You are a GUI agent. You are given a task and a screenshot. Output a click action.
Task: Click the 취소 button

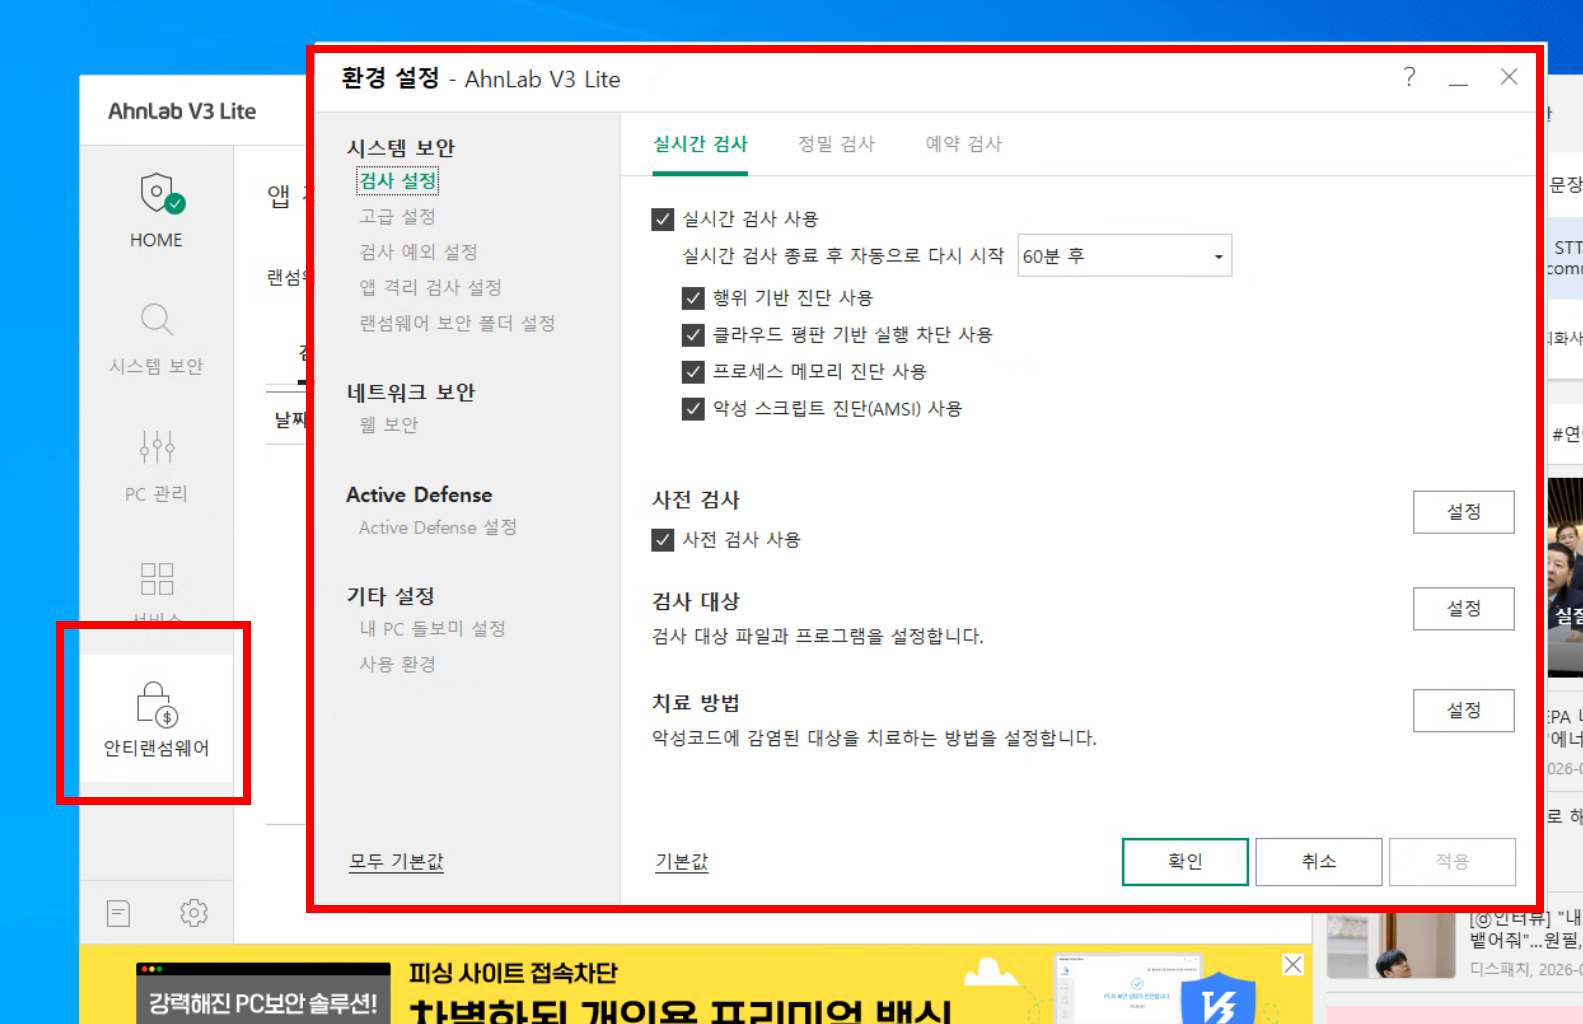1319,862
